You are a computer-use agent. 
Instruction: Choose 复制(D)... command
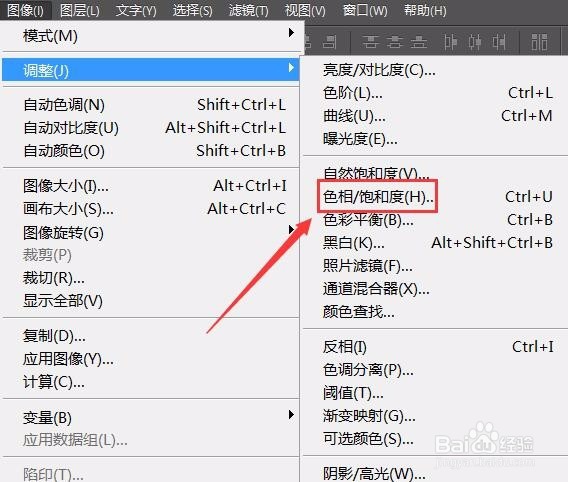click(x=150, y=336)
